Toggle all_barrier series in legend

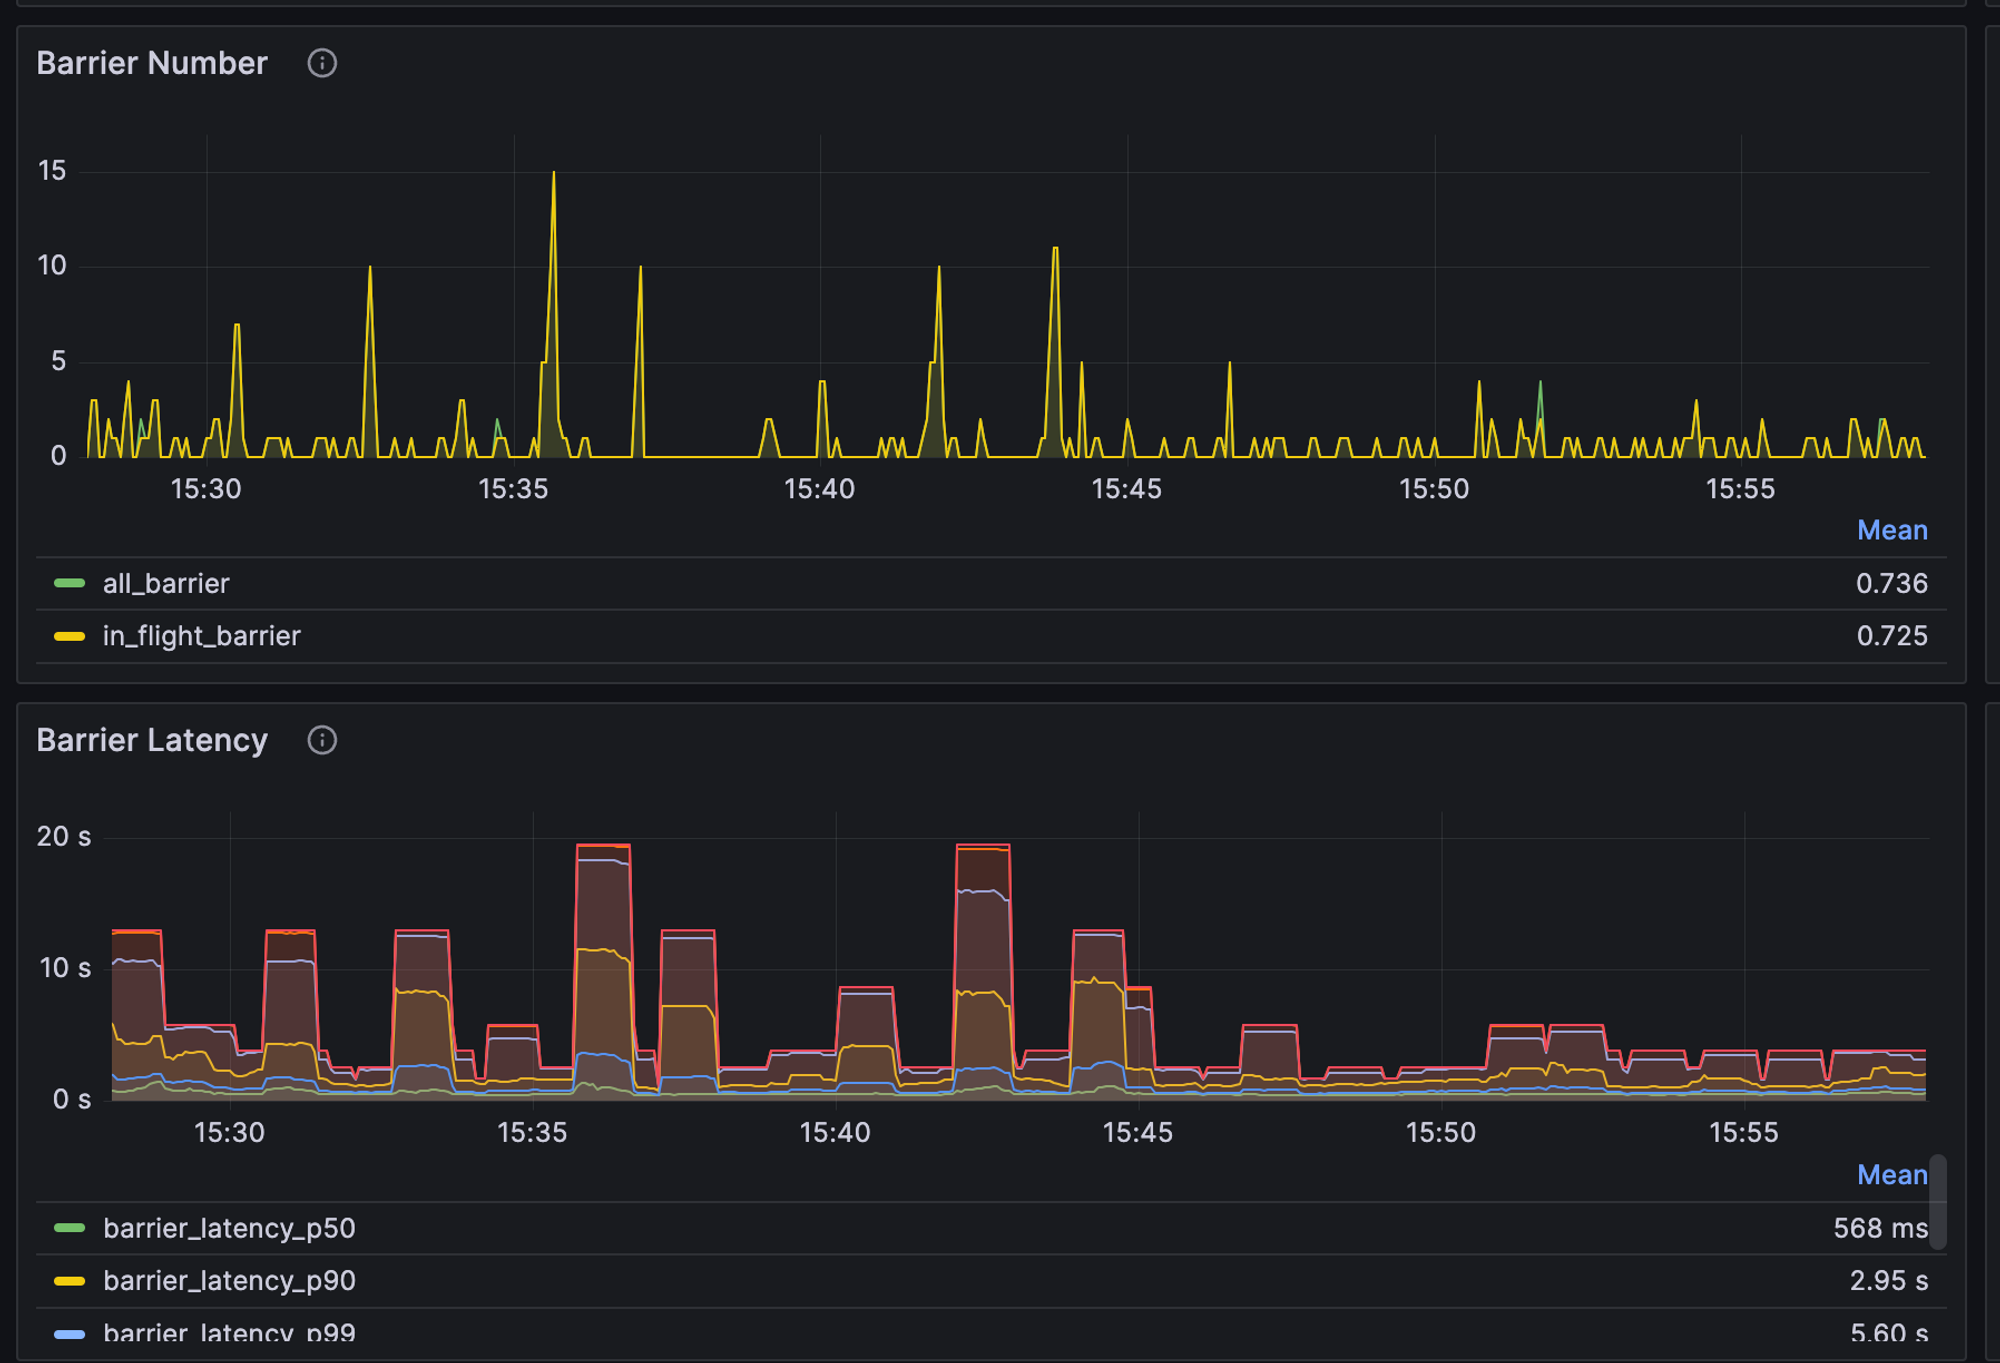[x=166, y=583]
